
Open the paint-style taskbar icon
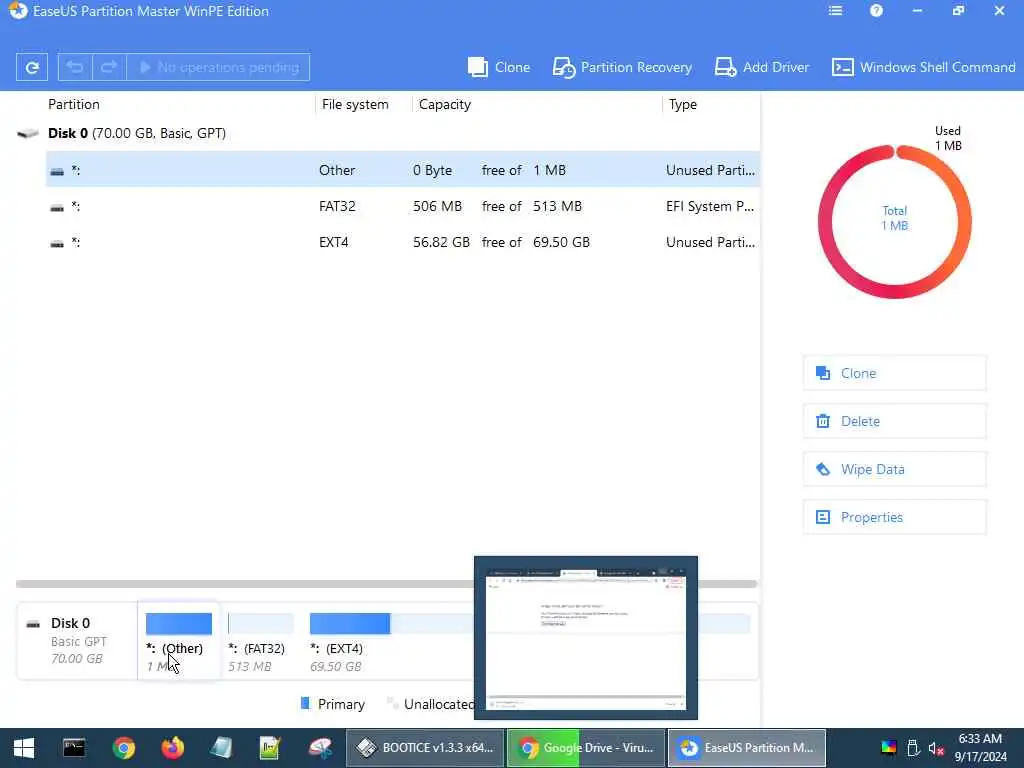[320, 748]
